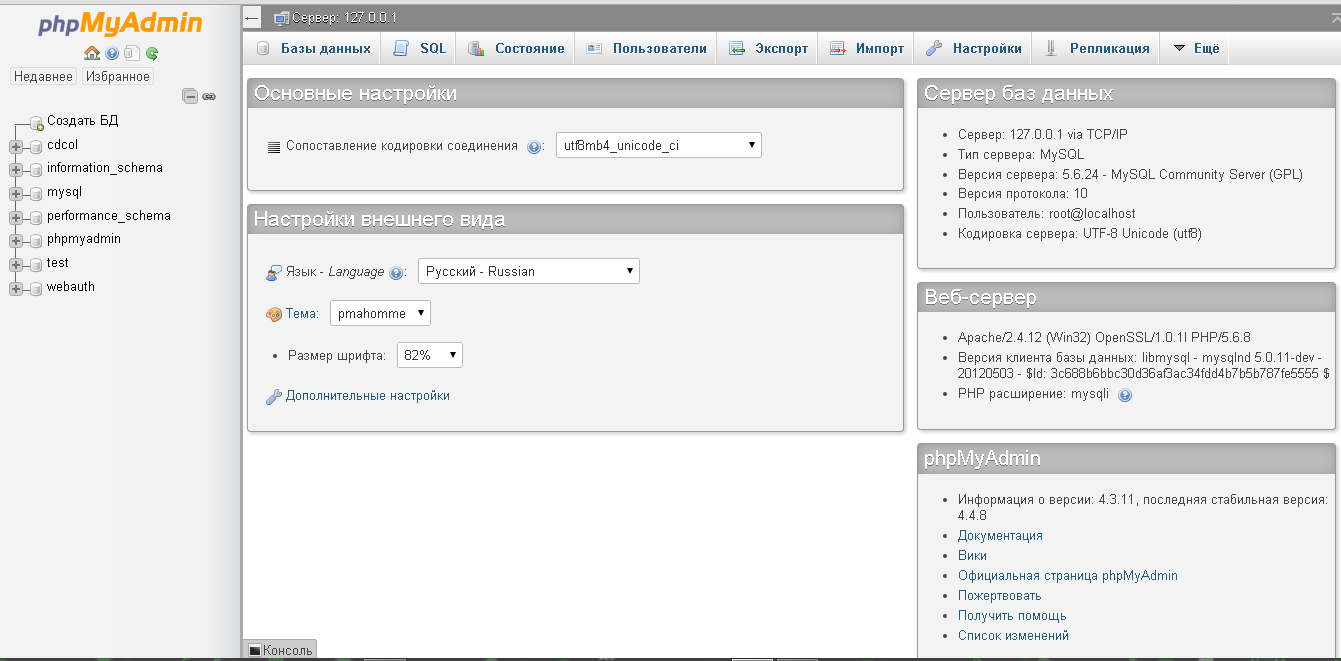The height and width of the screenshot is (661, 1341).
Task: Click the phpmyadmin database cylinder icon
Action: point(37,240)
